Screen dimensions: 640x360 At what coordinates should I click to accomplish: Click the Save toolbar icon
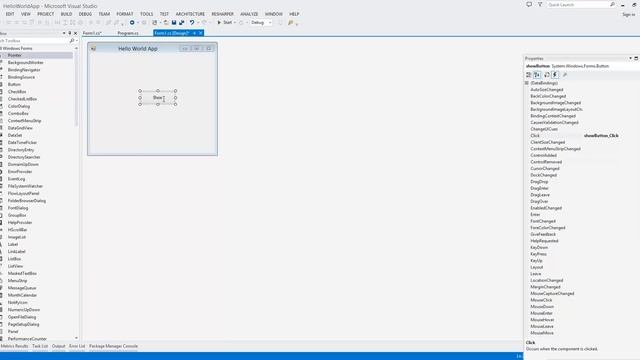pyautogui.click(x=174, y=22)
